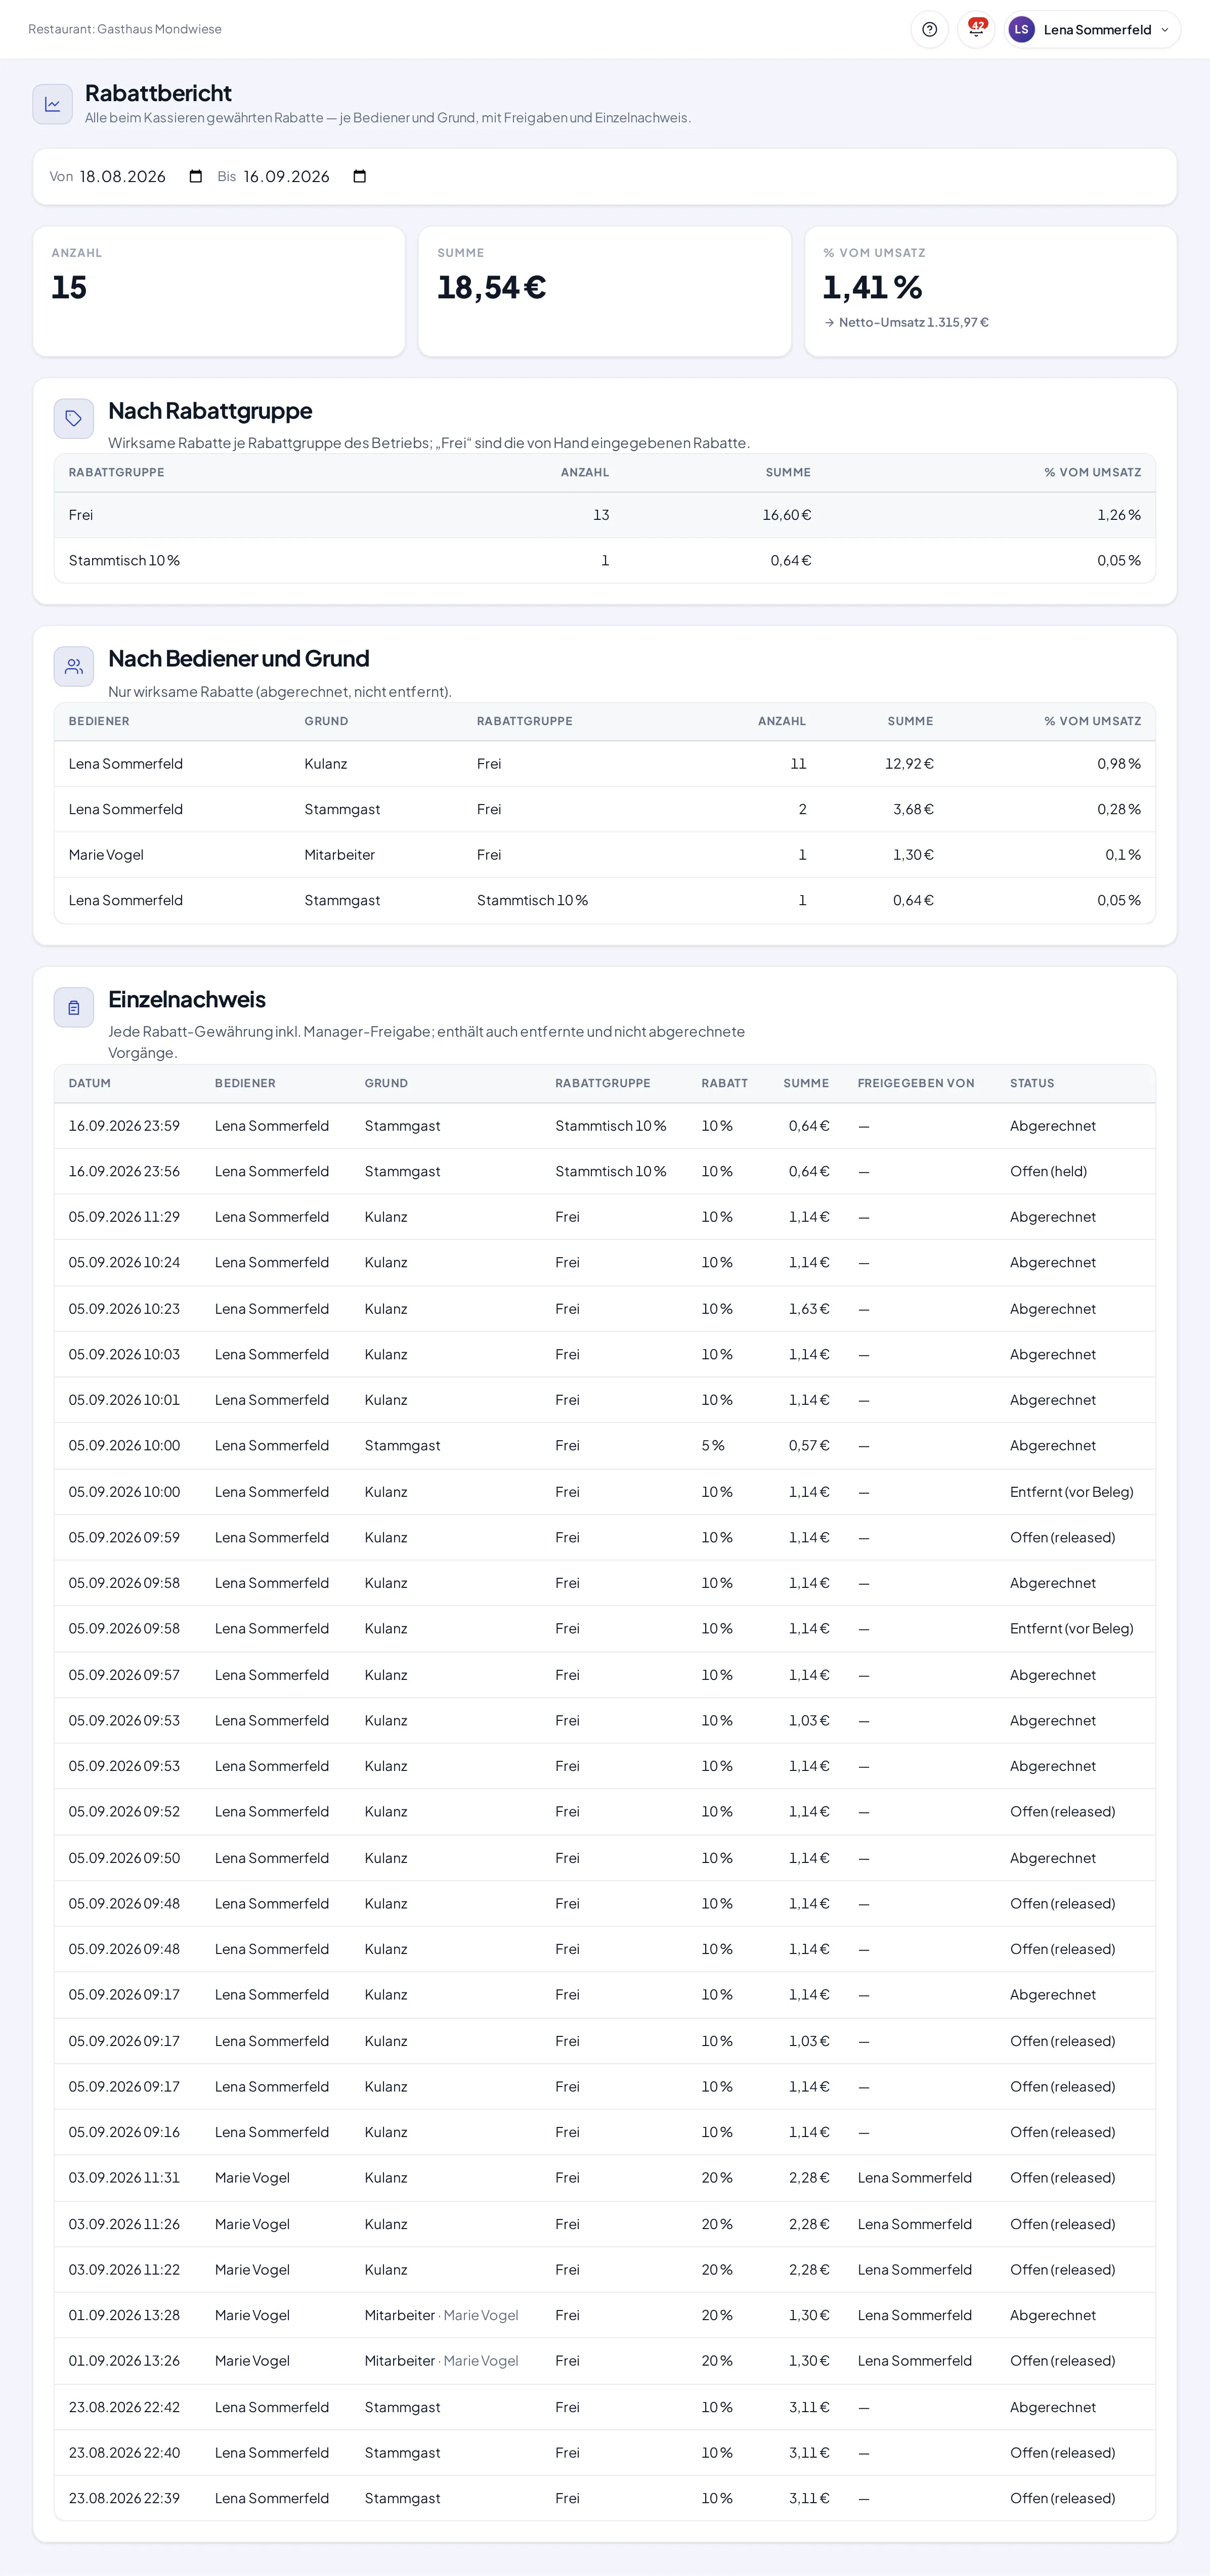
Task: Open notifications bell with 42 badge
Action: (x=976, y=29)
